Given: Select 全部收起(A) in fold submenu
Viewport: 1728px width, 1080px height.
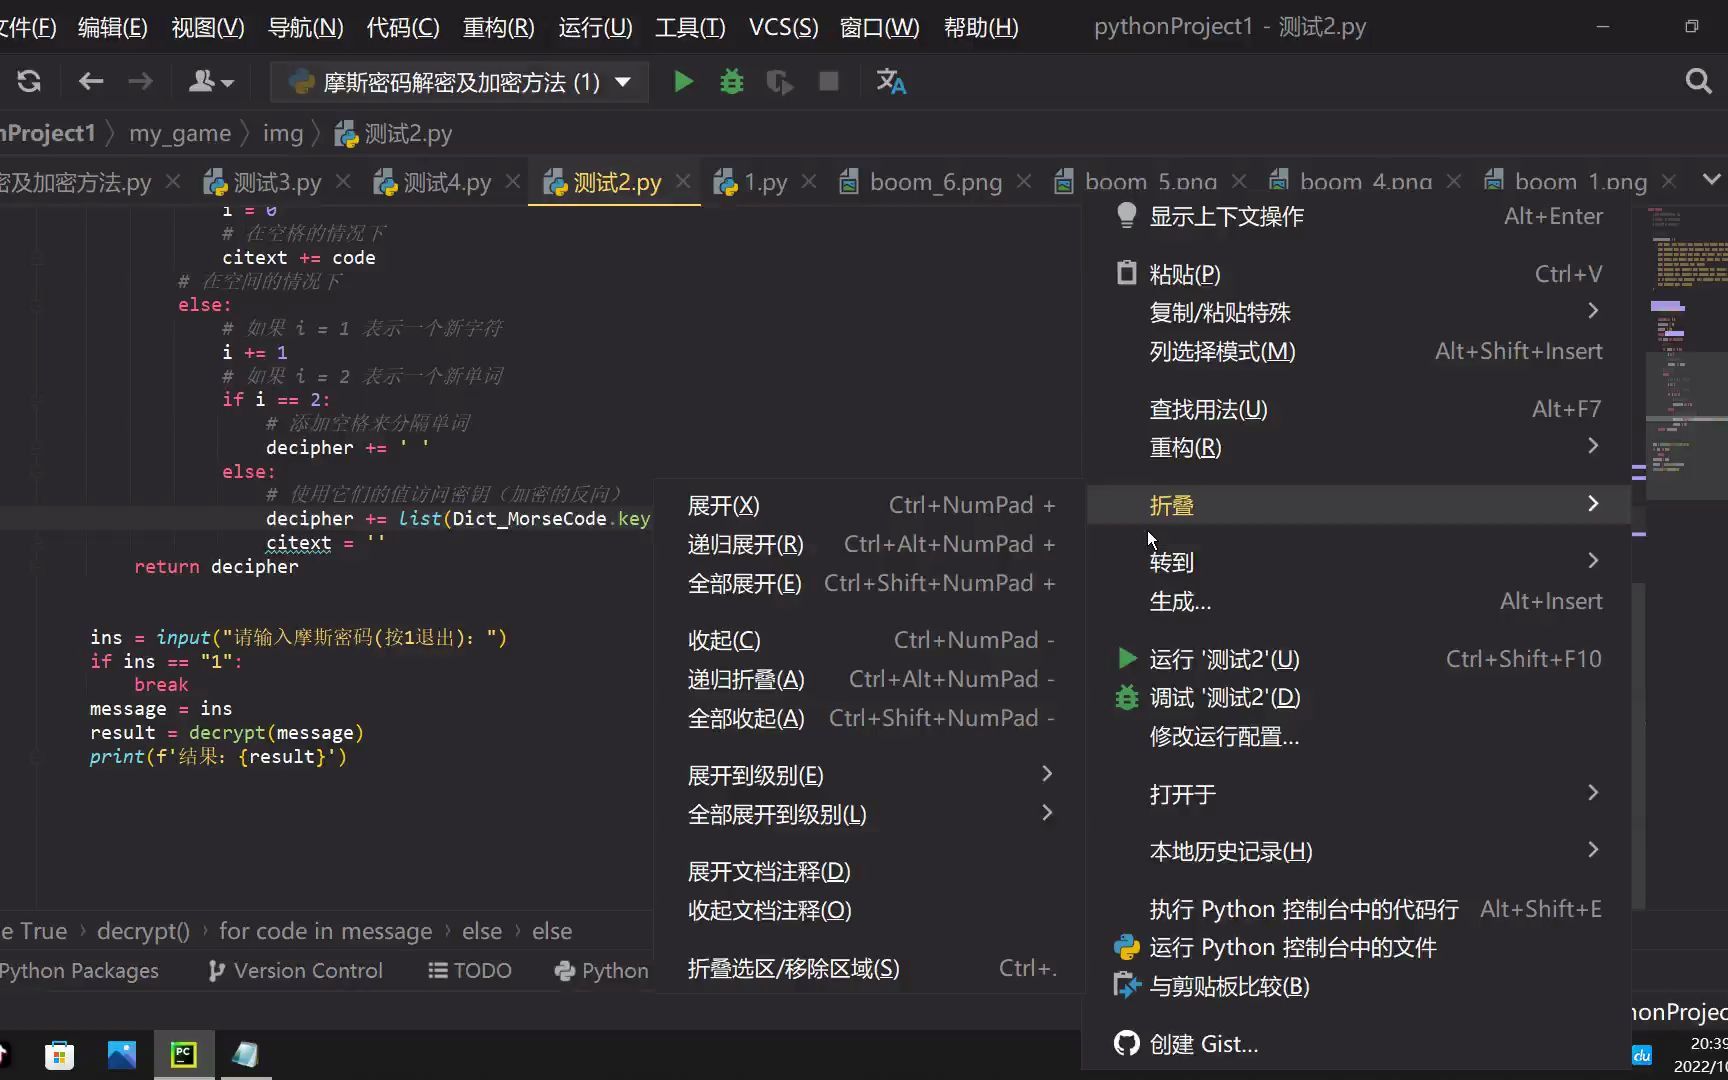Looking at the screenshot, I should [x=870, y=718].
